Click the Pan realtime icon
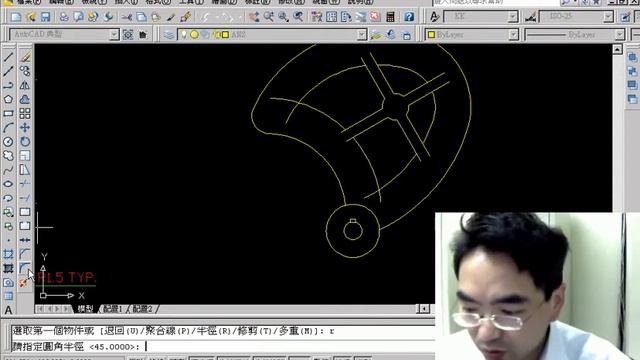The height and width of the screenshot is (360, 640). coord(254,17)
